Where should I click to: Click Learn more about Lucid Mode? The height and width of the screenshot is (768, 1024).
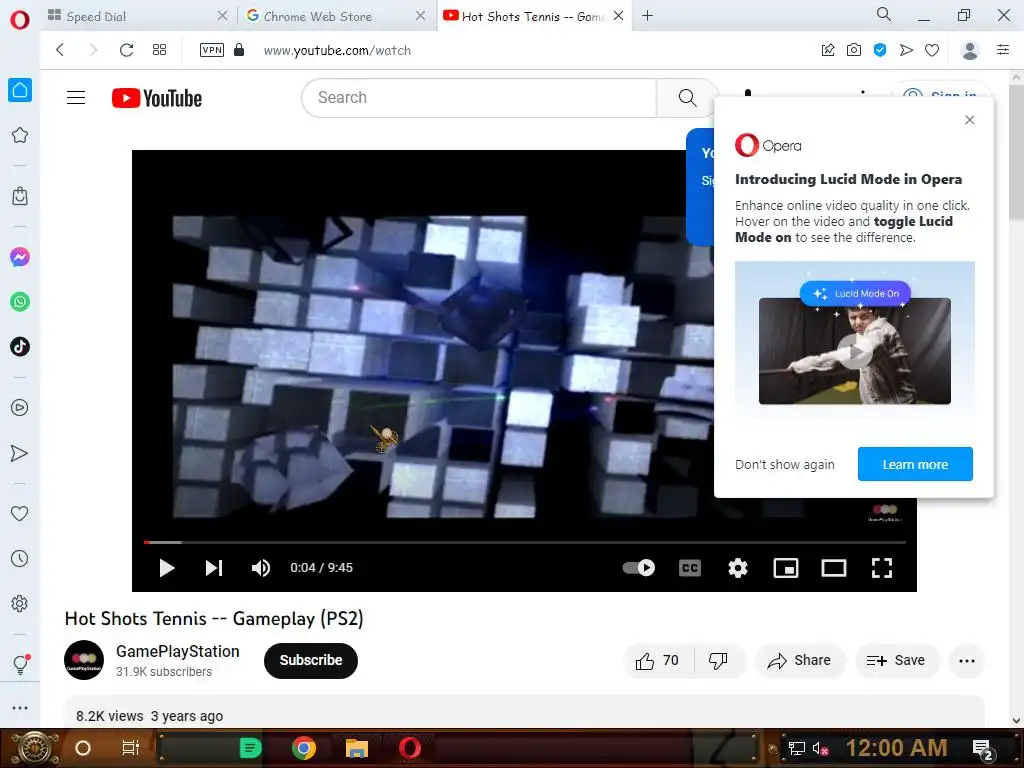915,464
